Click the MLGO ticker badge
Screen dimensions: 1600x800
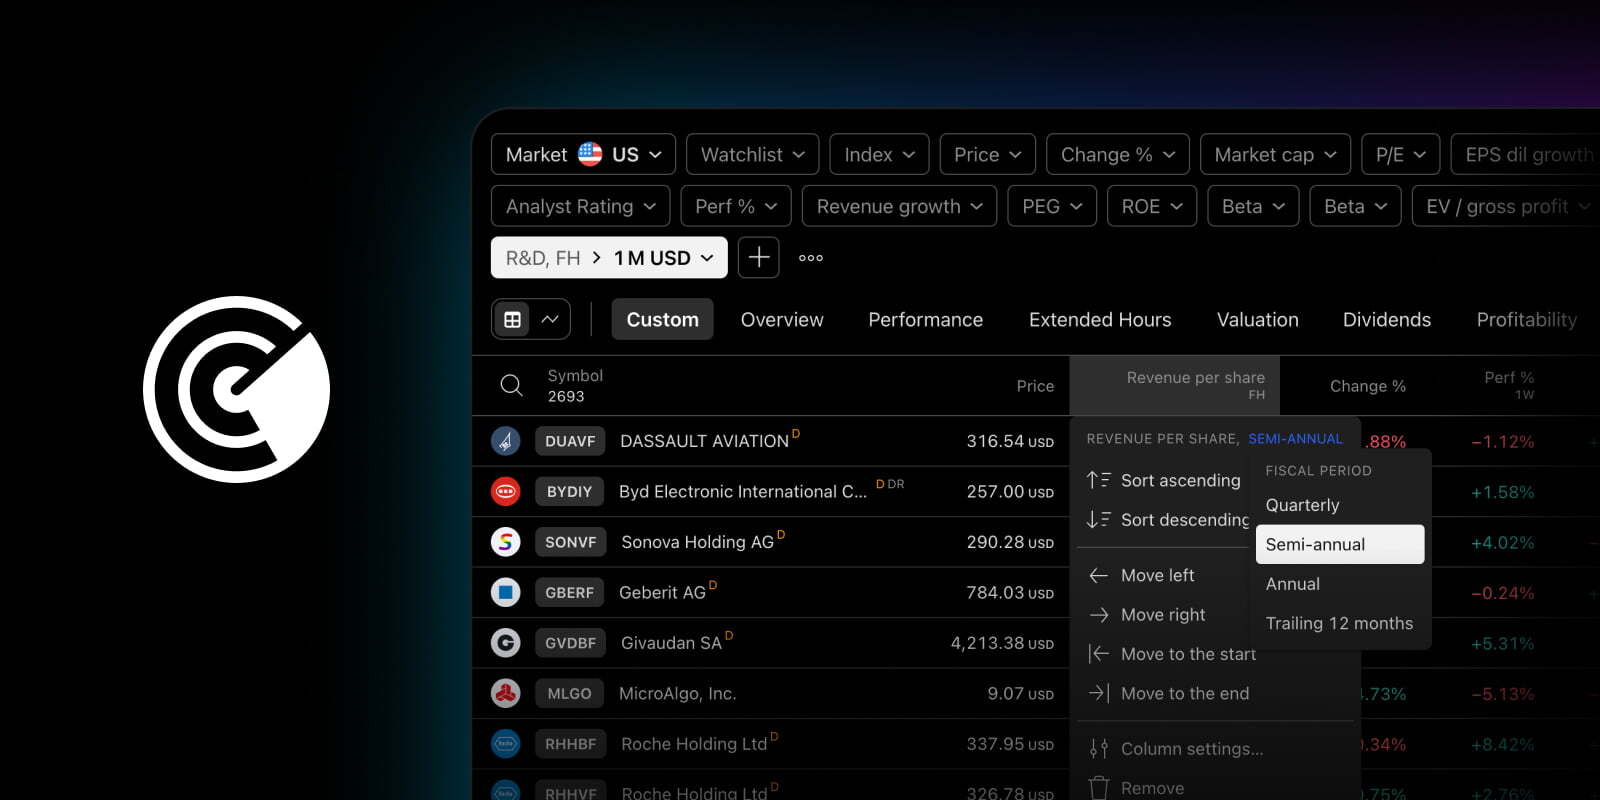[570, 693]
